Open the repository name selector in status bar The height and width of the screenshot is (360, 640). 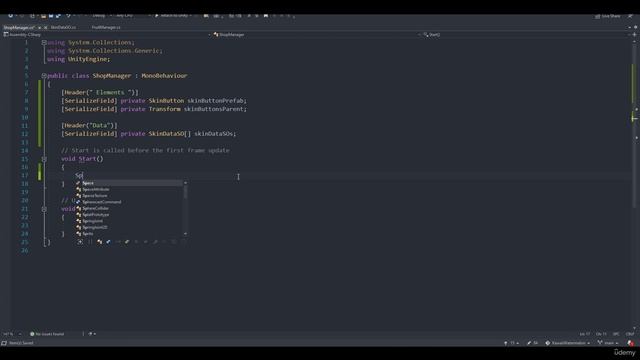coord(568,343)
